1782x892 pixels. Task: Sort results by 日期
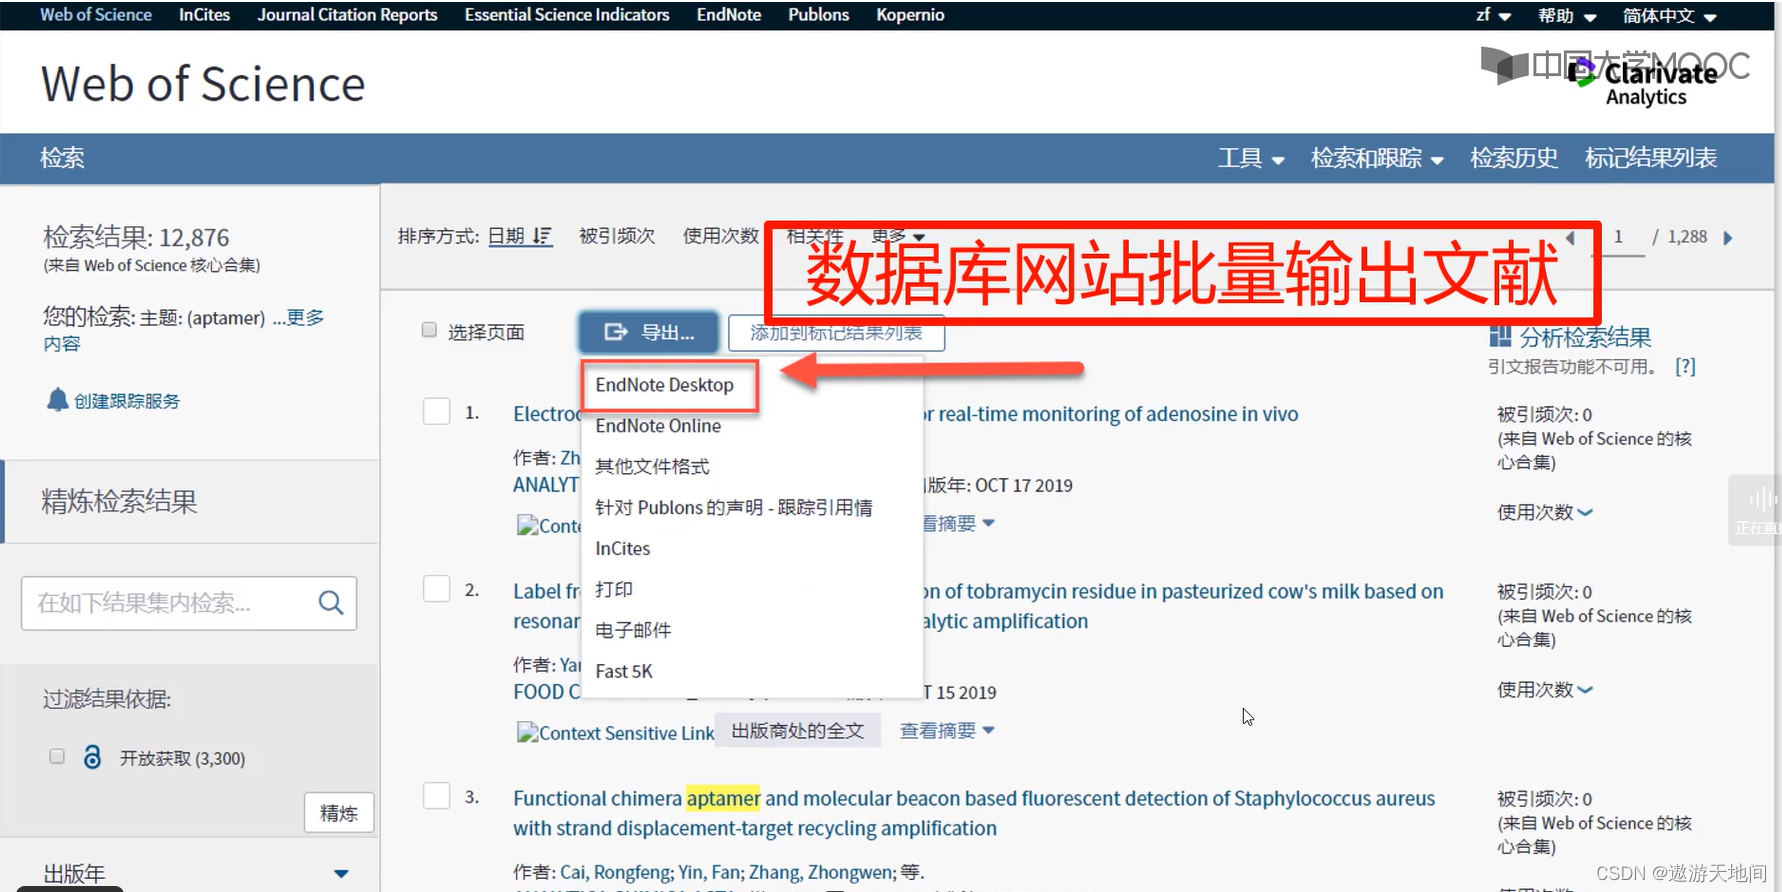tap(506, 236)
